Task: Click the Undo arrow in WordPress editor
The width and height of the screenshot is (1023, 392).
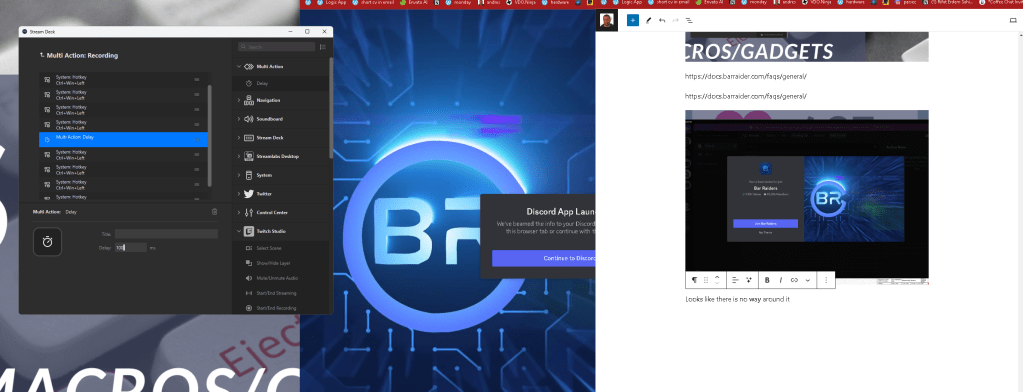Action: coord(662,20)
